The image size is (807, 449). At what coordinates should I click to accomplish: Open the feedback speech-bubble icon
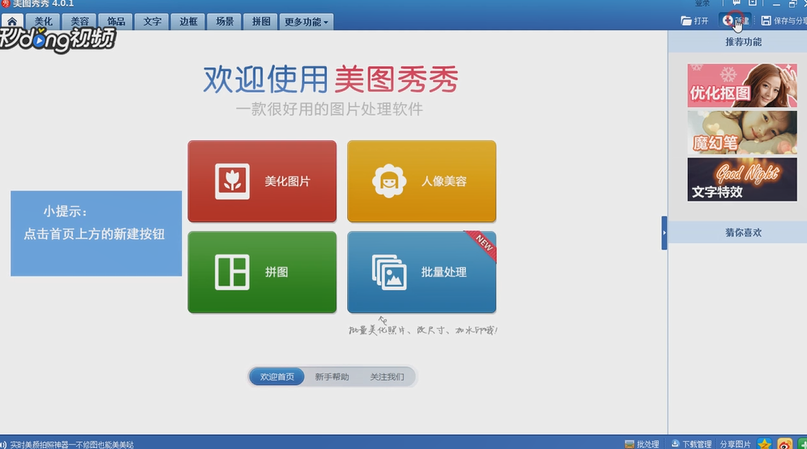tap(736, 3)
